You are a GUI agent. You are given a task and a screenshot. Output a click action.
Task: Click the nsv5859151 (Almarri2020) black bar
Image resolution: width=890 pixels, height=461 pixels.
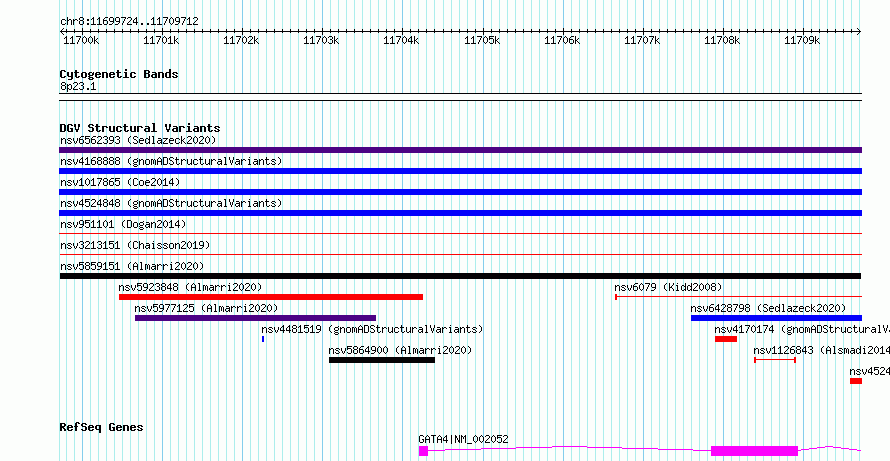pyautogui.click(x=460, y=276)
